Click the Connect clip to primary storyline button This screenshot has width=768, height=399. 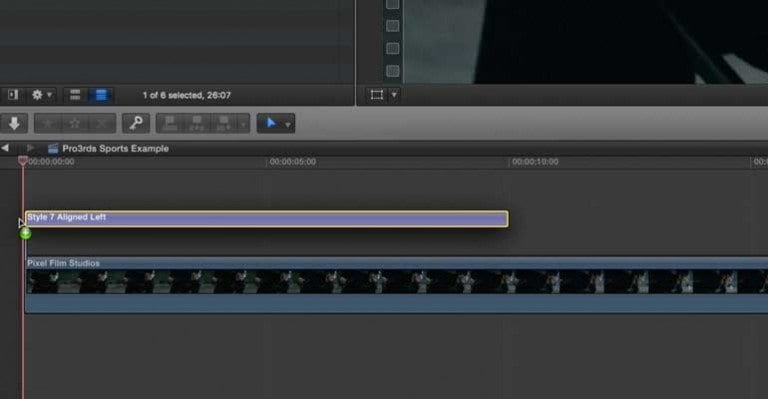[169, 123]
